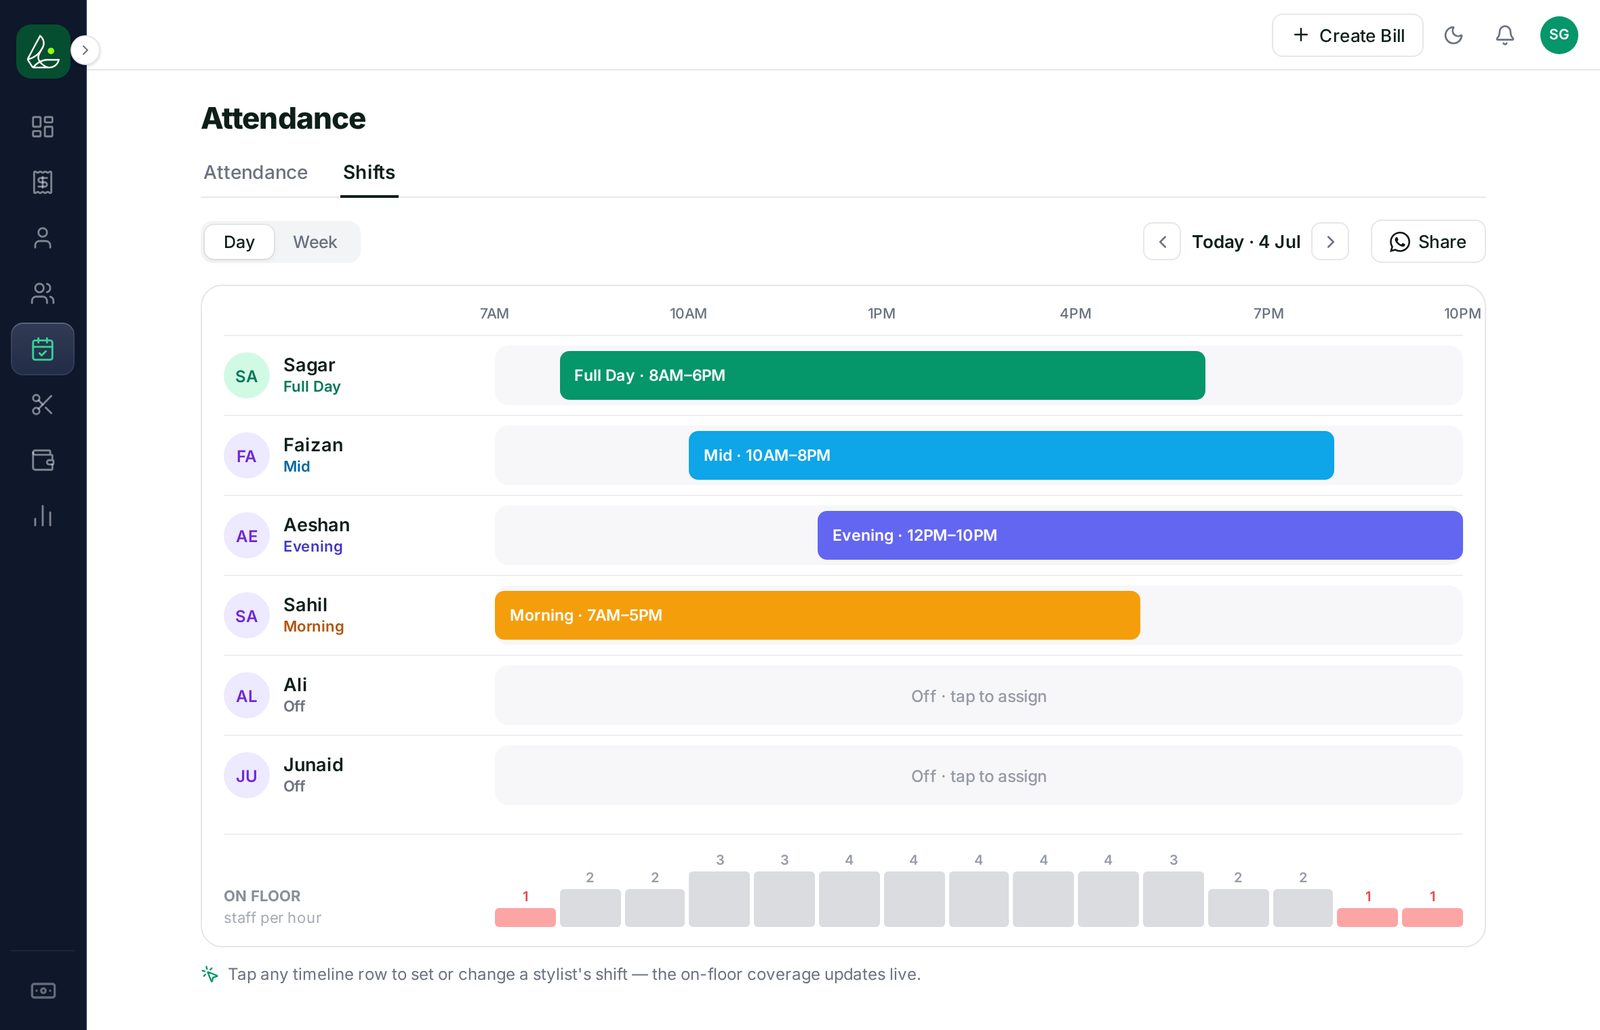The width and height of the screenshot is (1600, 1030).
Task: Click the 1PM time header
Action: coord(881,313)
